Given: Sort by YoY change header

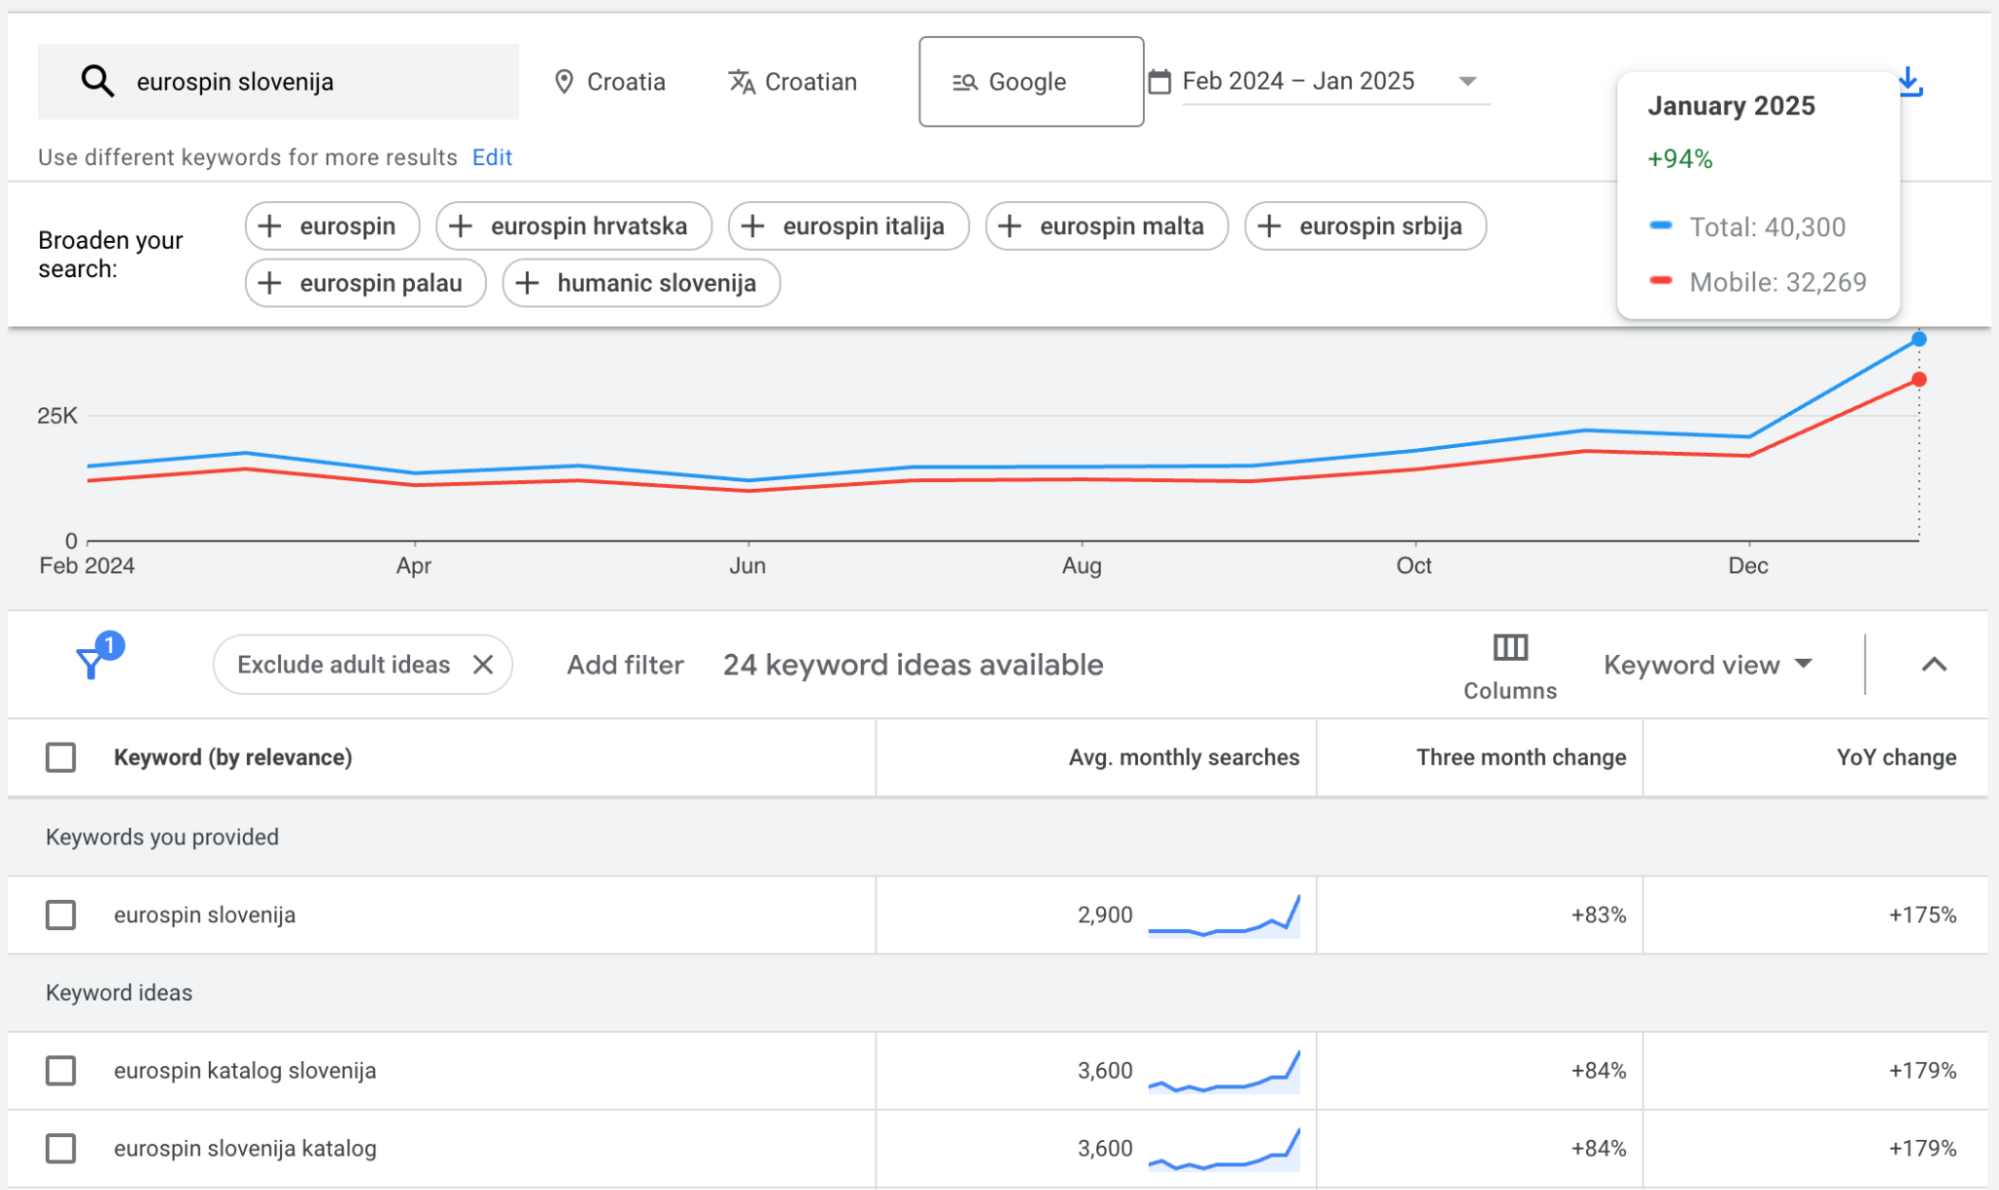Looking at the screenshot, I should coord(1896,758).
